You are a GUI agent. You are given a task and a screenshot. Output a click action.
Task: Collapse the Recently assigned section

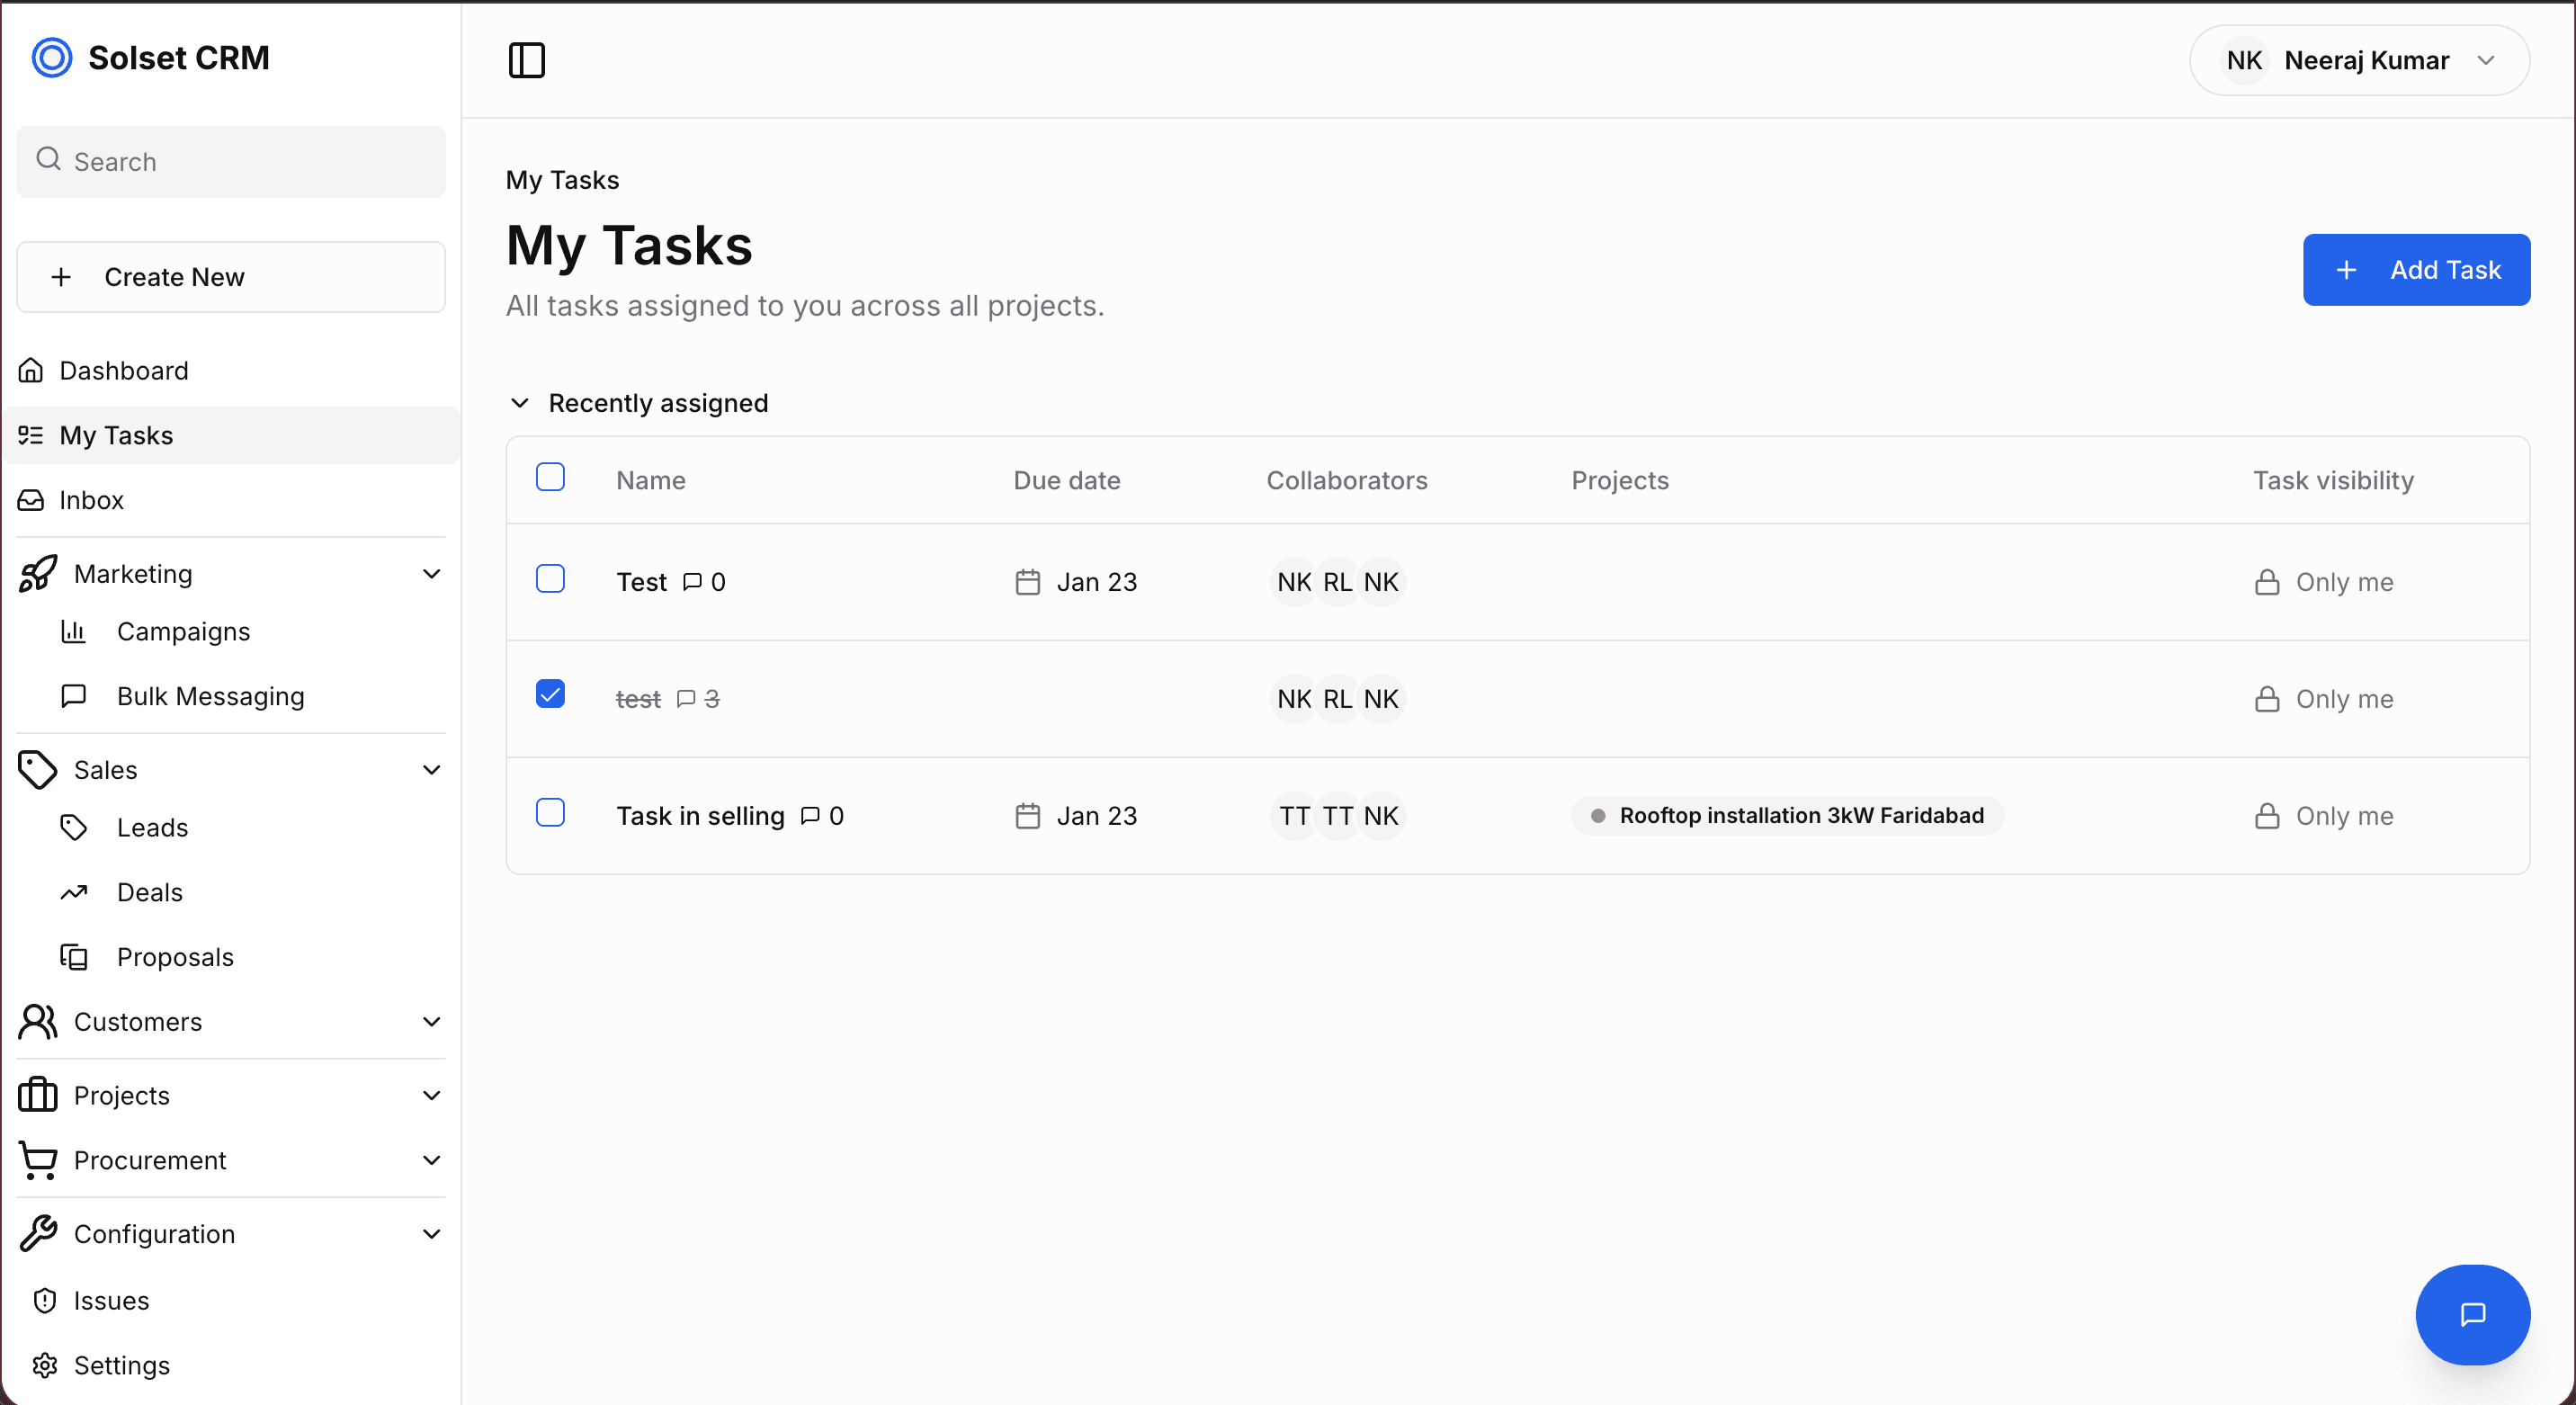[519, 403]
